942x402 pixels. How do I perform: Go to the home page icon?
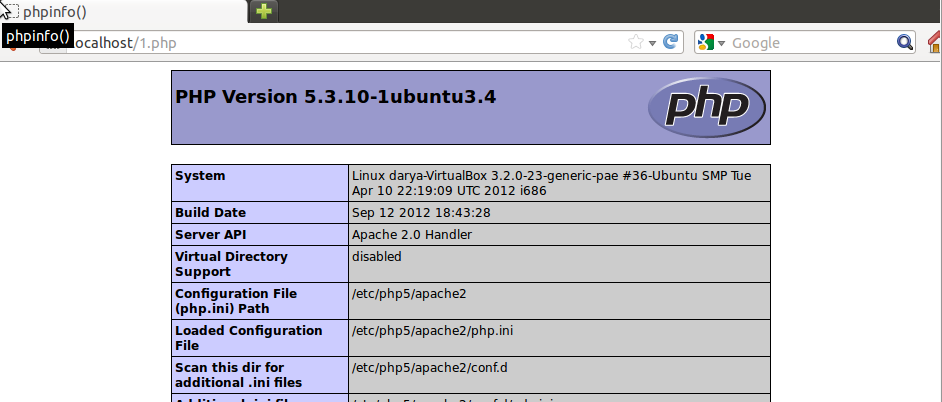(x=935, y=43)
